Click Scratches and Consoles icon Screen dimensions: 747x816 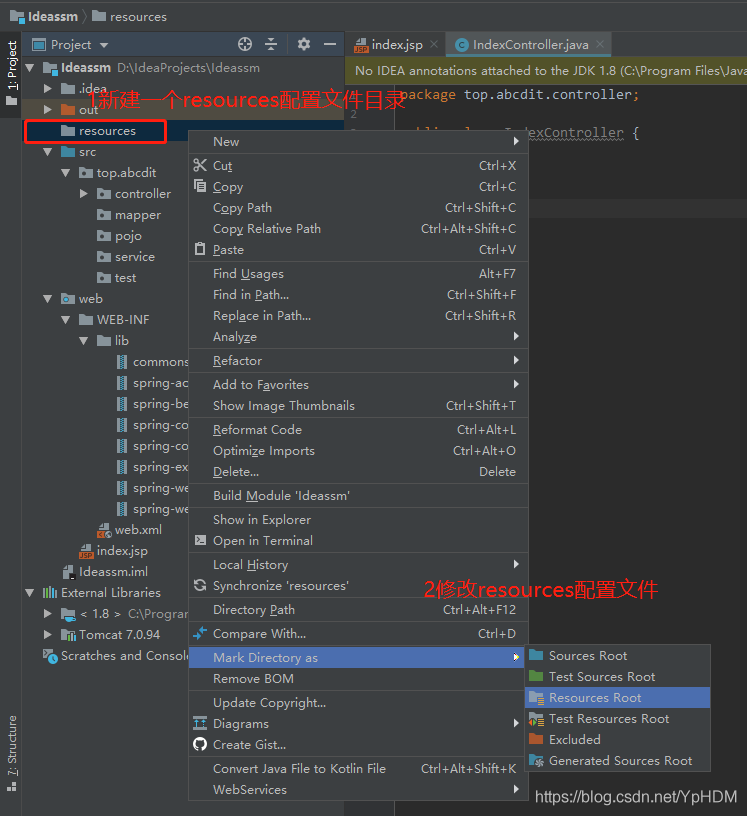tap(50, 656)
